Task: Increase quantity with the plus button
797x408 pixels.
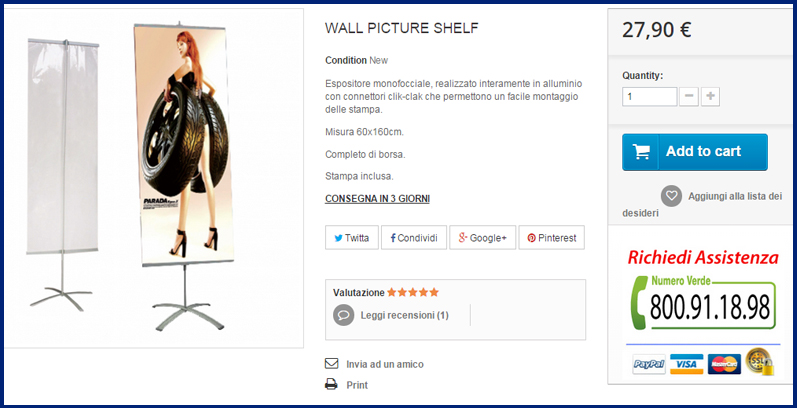Action: (710, 97)
